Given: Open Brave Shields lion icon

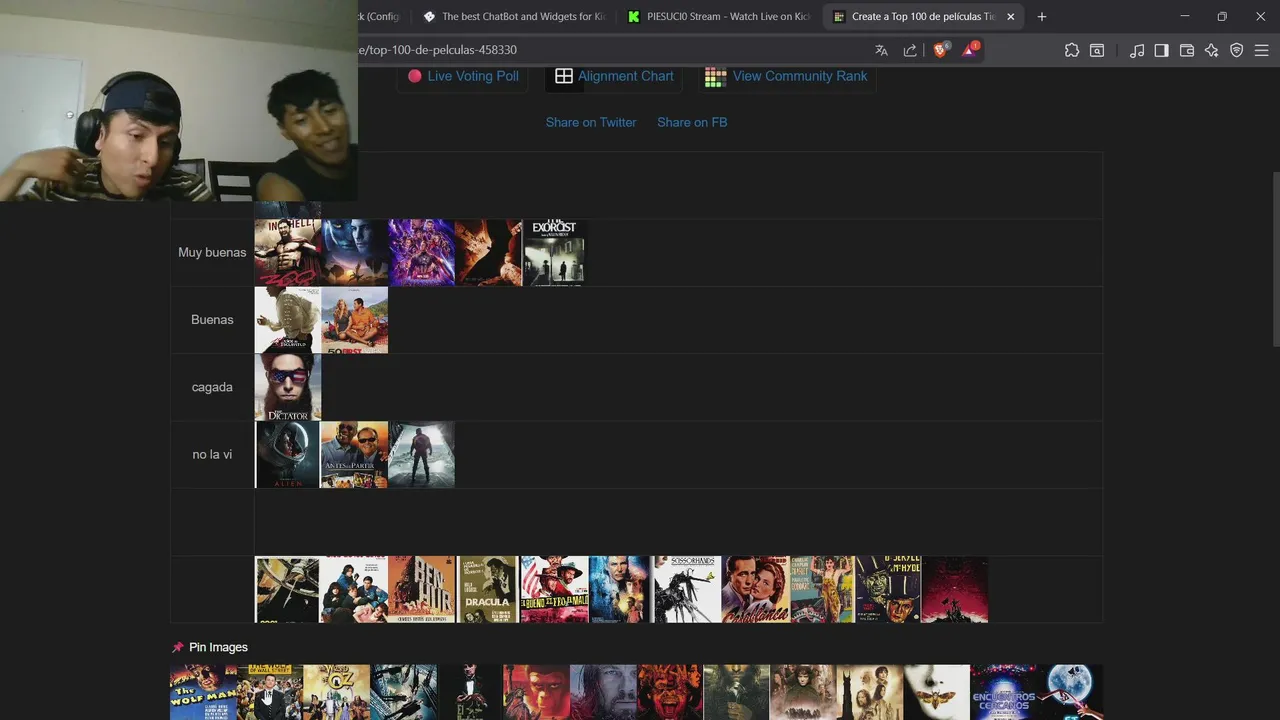Looking at the screenshot, I should coord(940,49).
